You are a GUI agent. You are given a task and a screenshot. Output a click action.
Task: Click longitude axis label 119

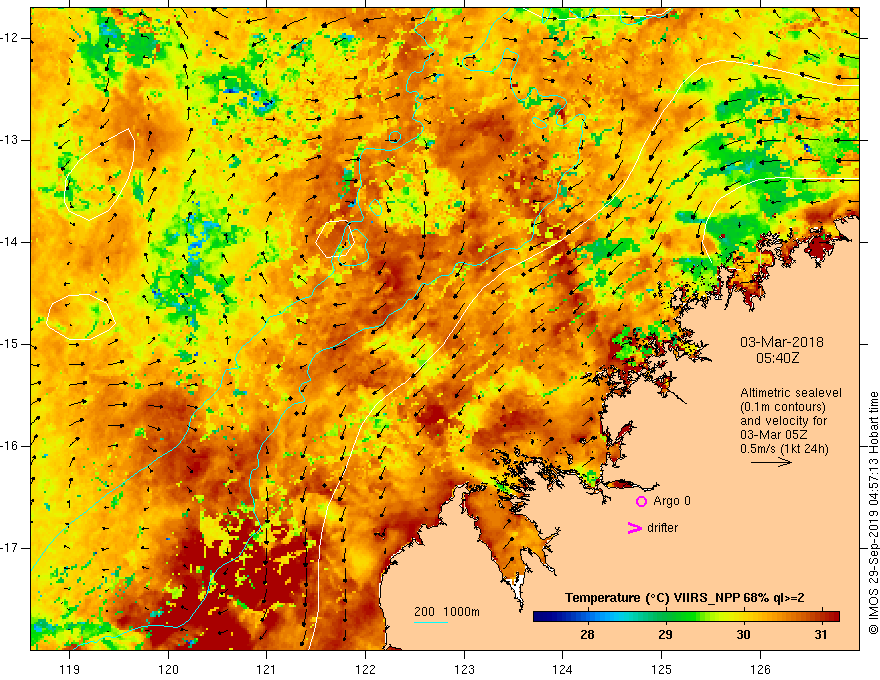tap(70, 669)
